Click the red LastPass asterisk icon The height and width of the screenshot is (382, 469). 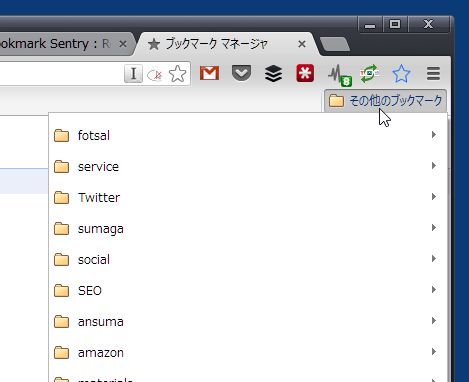coord(305,73)
